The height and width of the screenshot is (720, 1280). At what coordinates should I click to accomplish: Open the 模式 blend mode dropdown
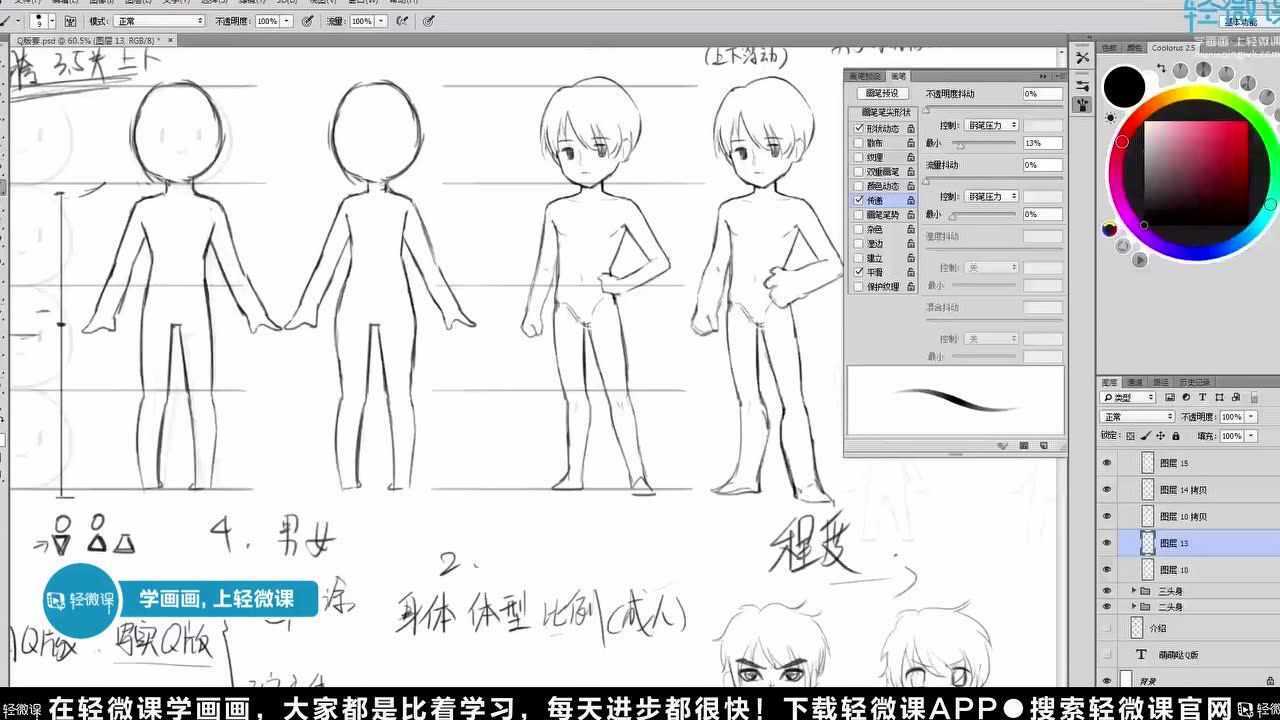[160, 21]
